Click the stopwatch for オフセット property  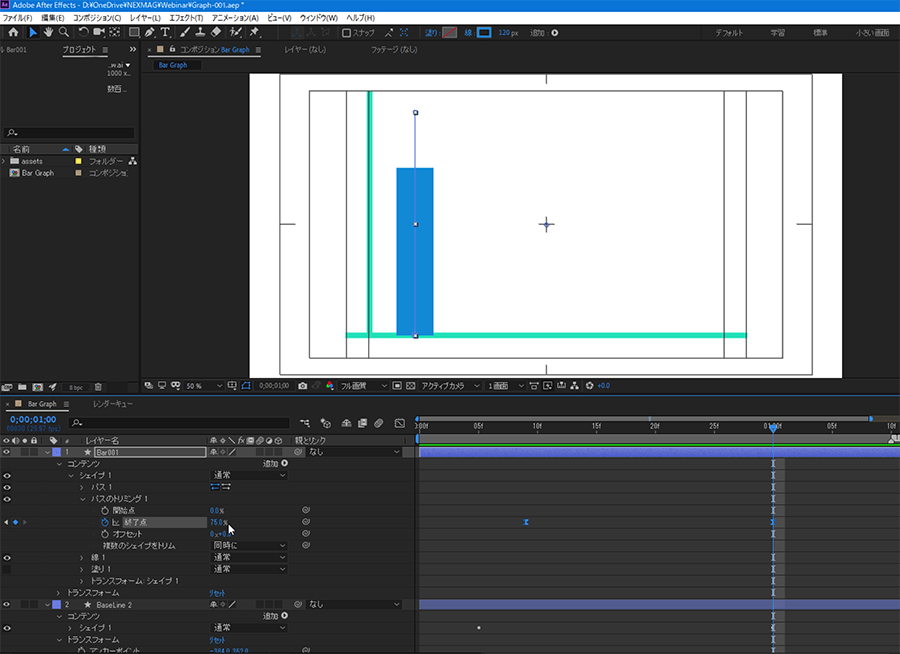(x=104, y=534)
